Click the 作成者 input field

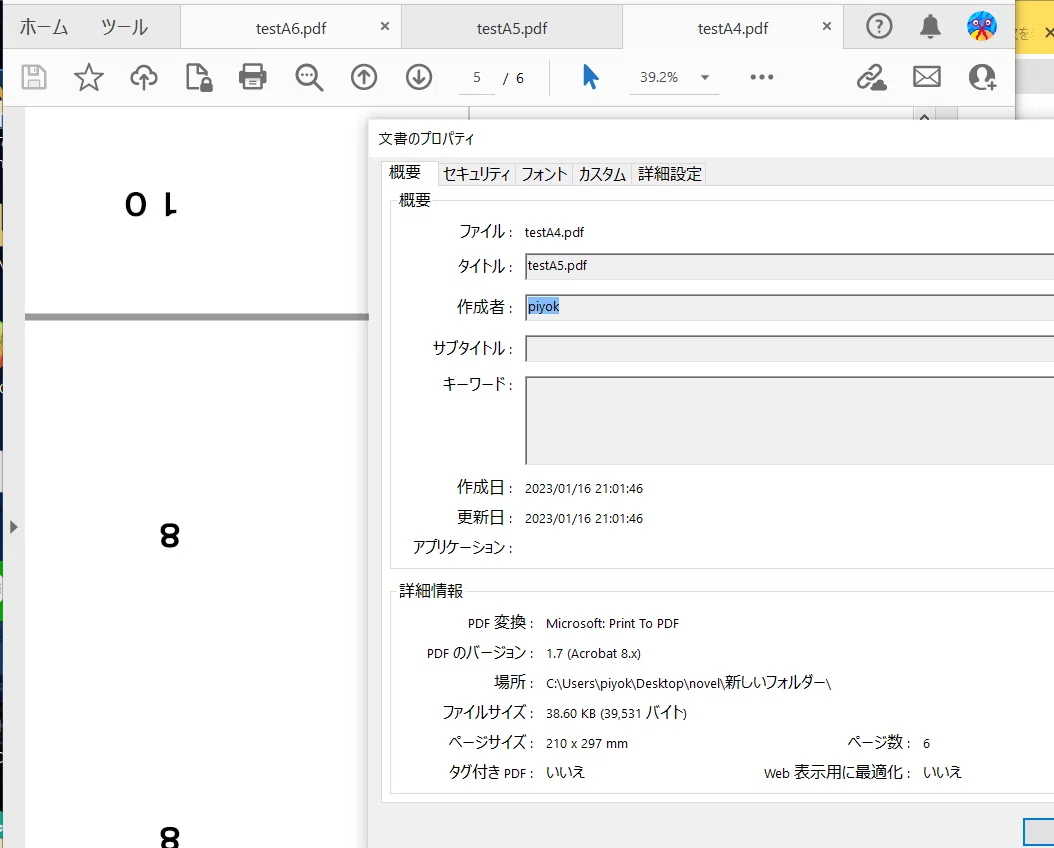coord(789,307)
